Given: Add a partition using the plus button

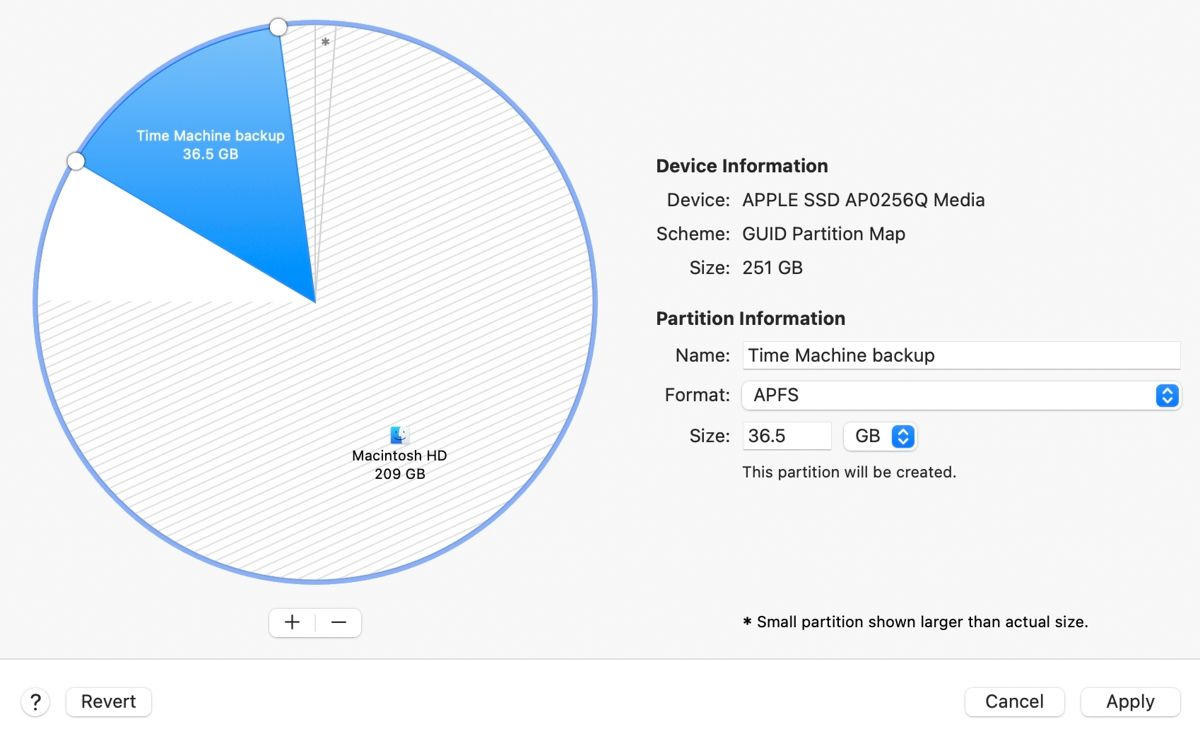Looking at the screenshot, I should coord(291,622).
